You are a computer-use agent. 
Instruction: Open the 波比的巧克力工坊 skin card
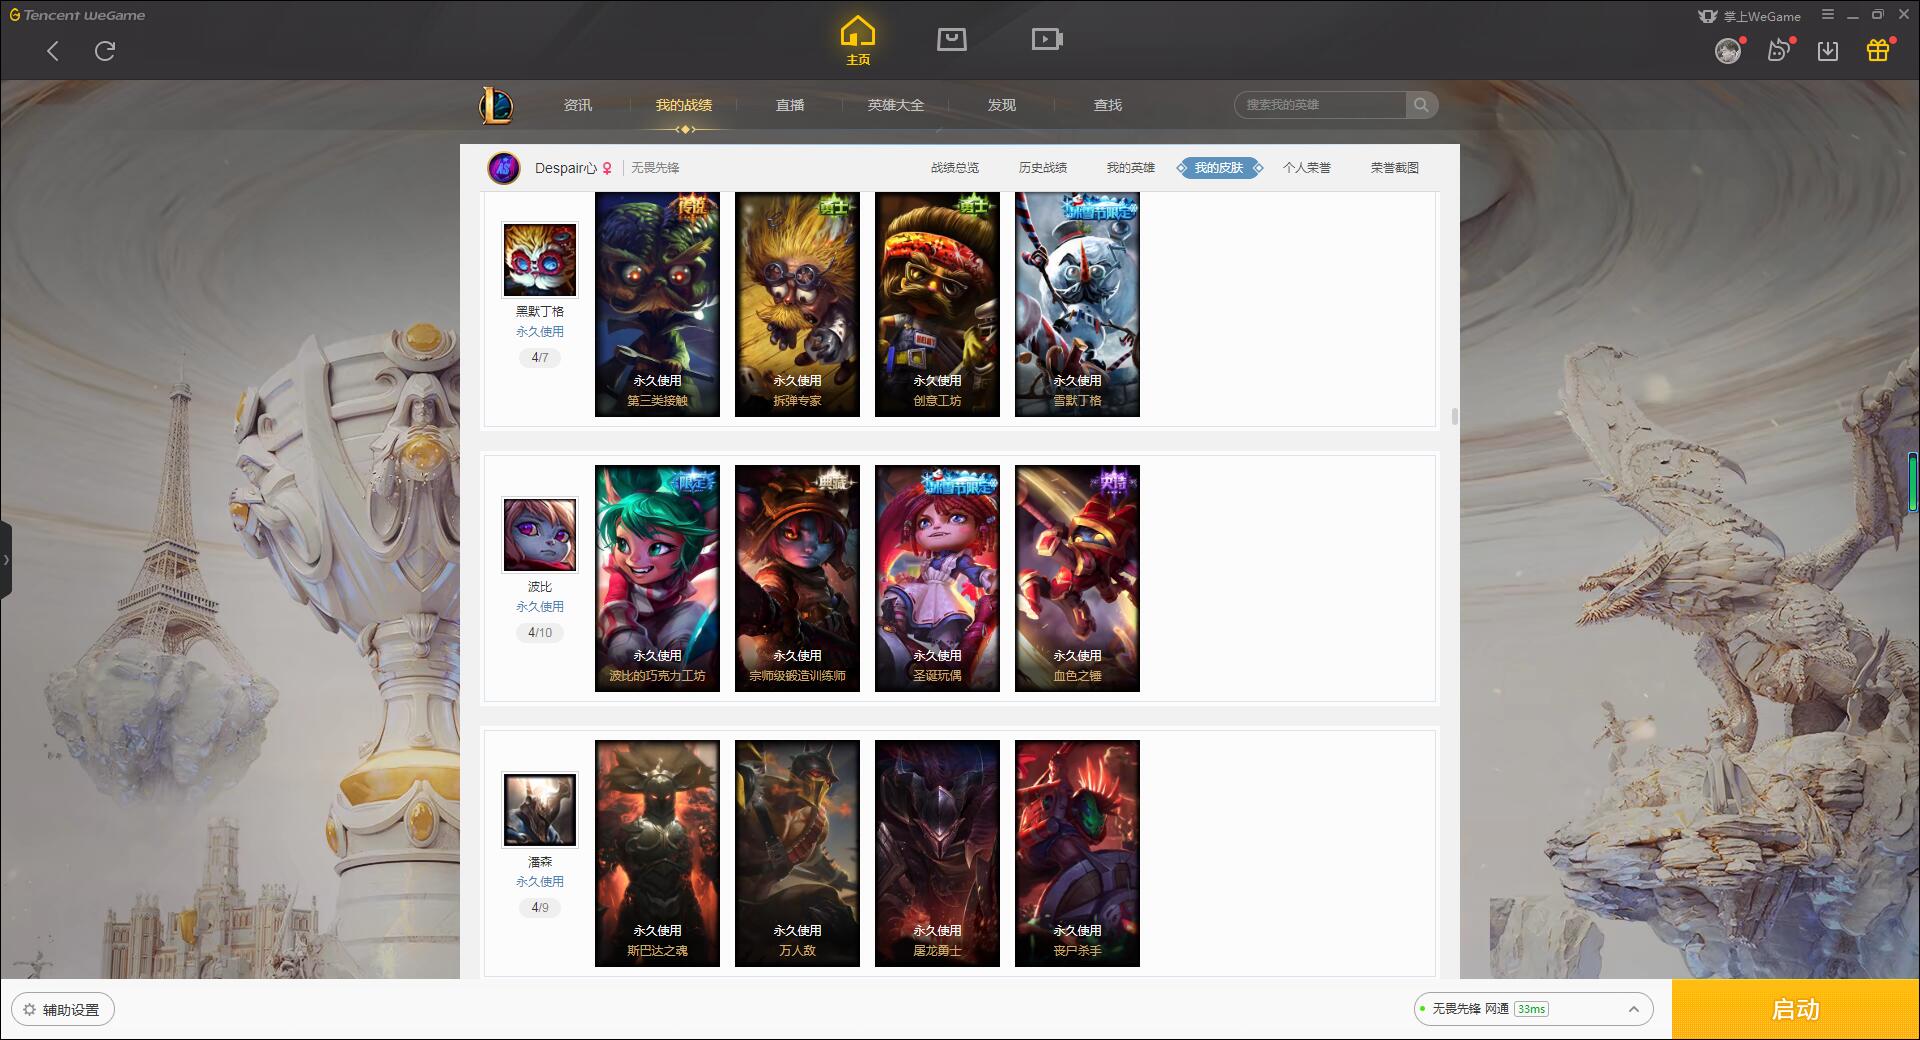tap(657, 578)
